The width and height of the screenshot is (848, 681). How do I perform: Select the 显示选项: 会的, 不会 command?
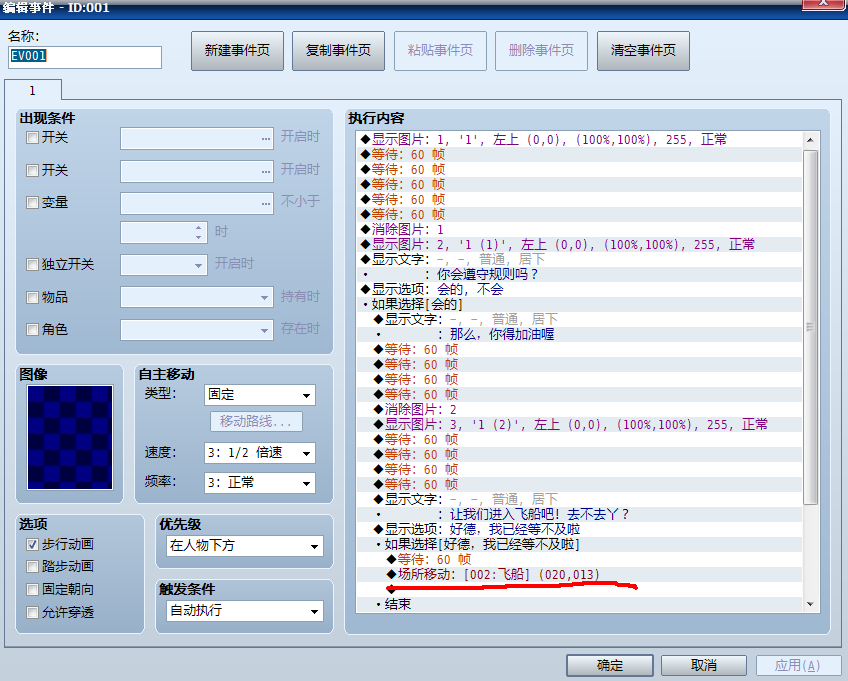coord(580,289)
